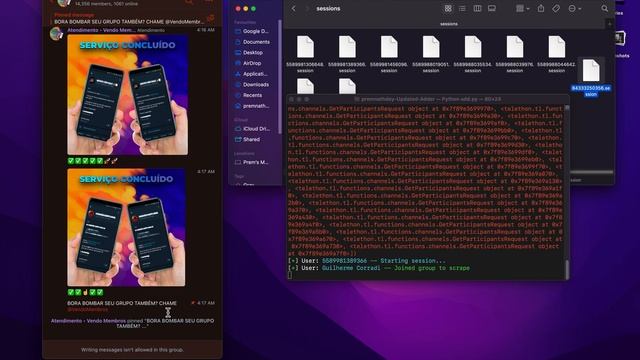Open the Finder action (ellipsis) dropdown
This screenshot has height=360, width=640.
(x=574, y=9)
